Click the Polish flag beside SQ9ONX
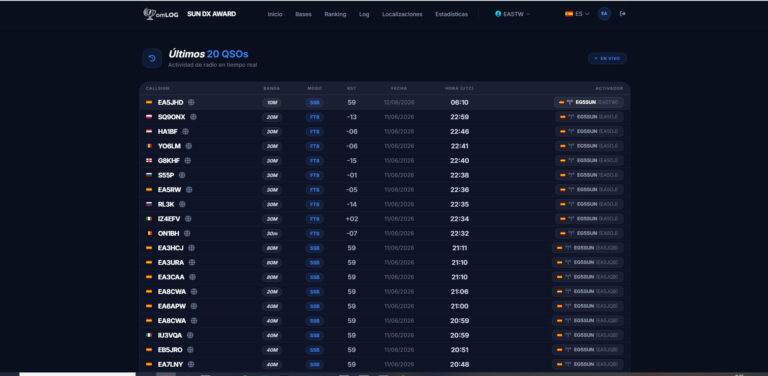768x376 pixels. tap(149, 117)
